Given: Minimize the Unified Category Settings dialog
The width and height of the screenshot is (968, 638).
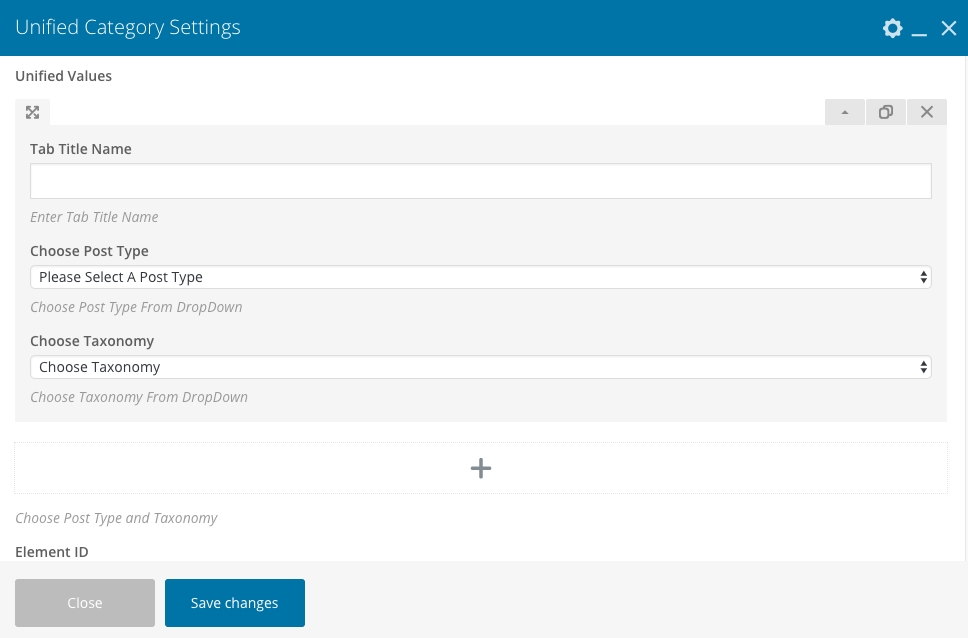Looking at the screenshot, I should point(920,30).
